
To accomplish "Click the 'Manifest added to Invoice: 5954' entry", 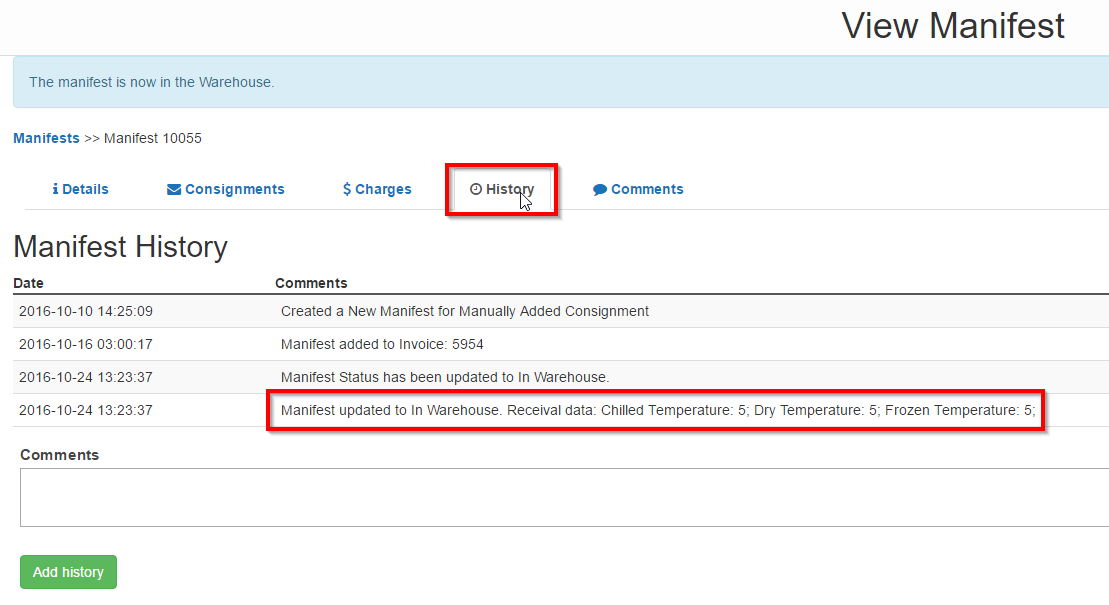I will [382, 344].
